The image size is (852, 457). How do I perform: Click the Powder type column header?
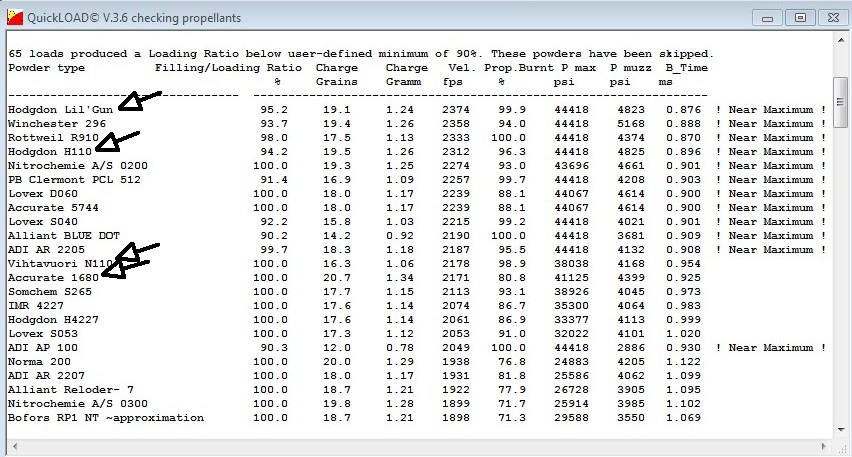click(47, 68)
